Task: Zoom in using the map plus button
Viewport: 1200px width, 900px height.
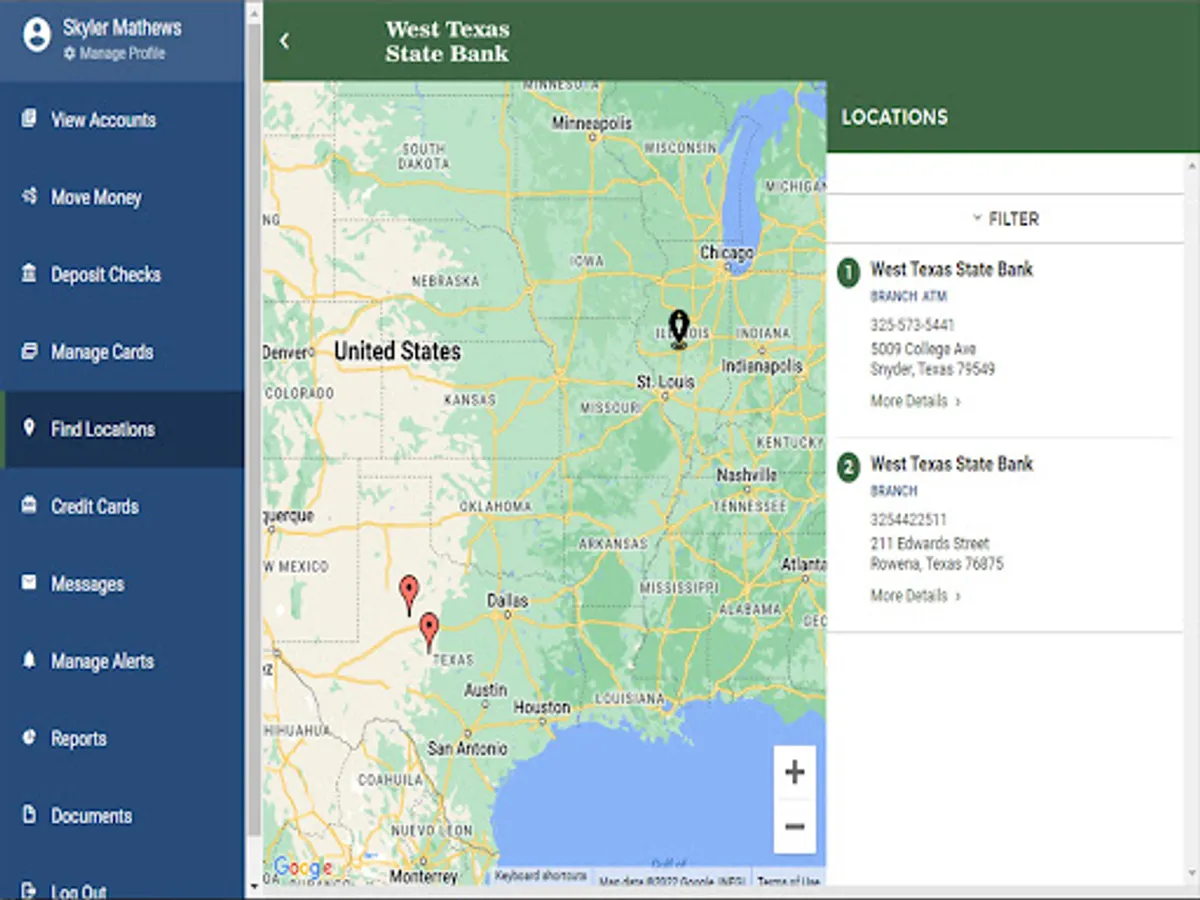Action: [794, 771]
